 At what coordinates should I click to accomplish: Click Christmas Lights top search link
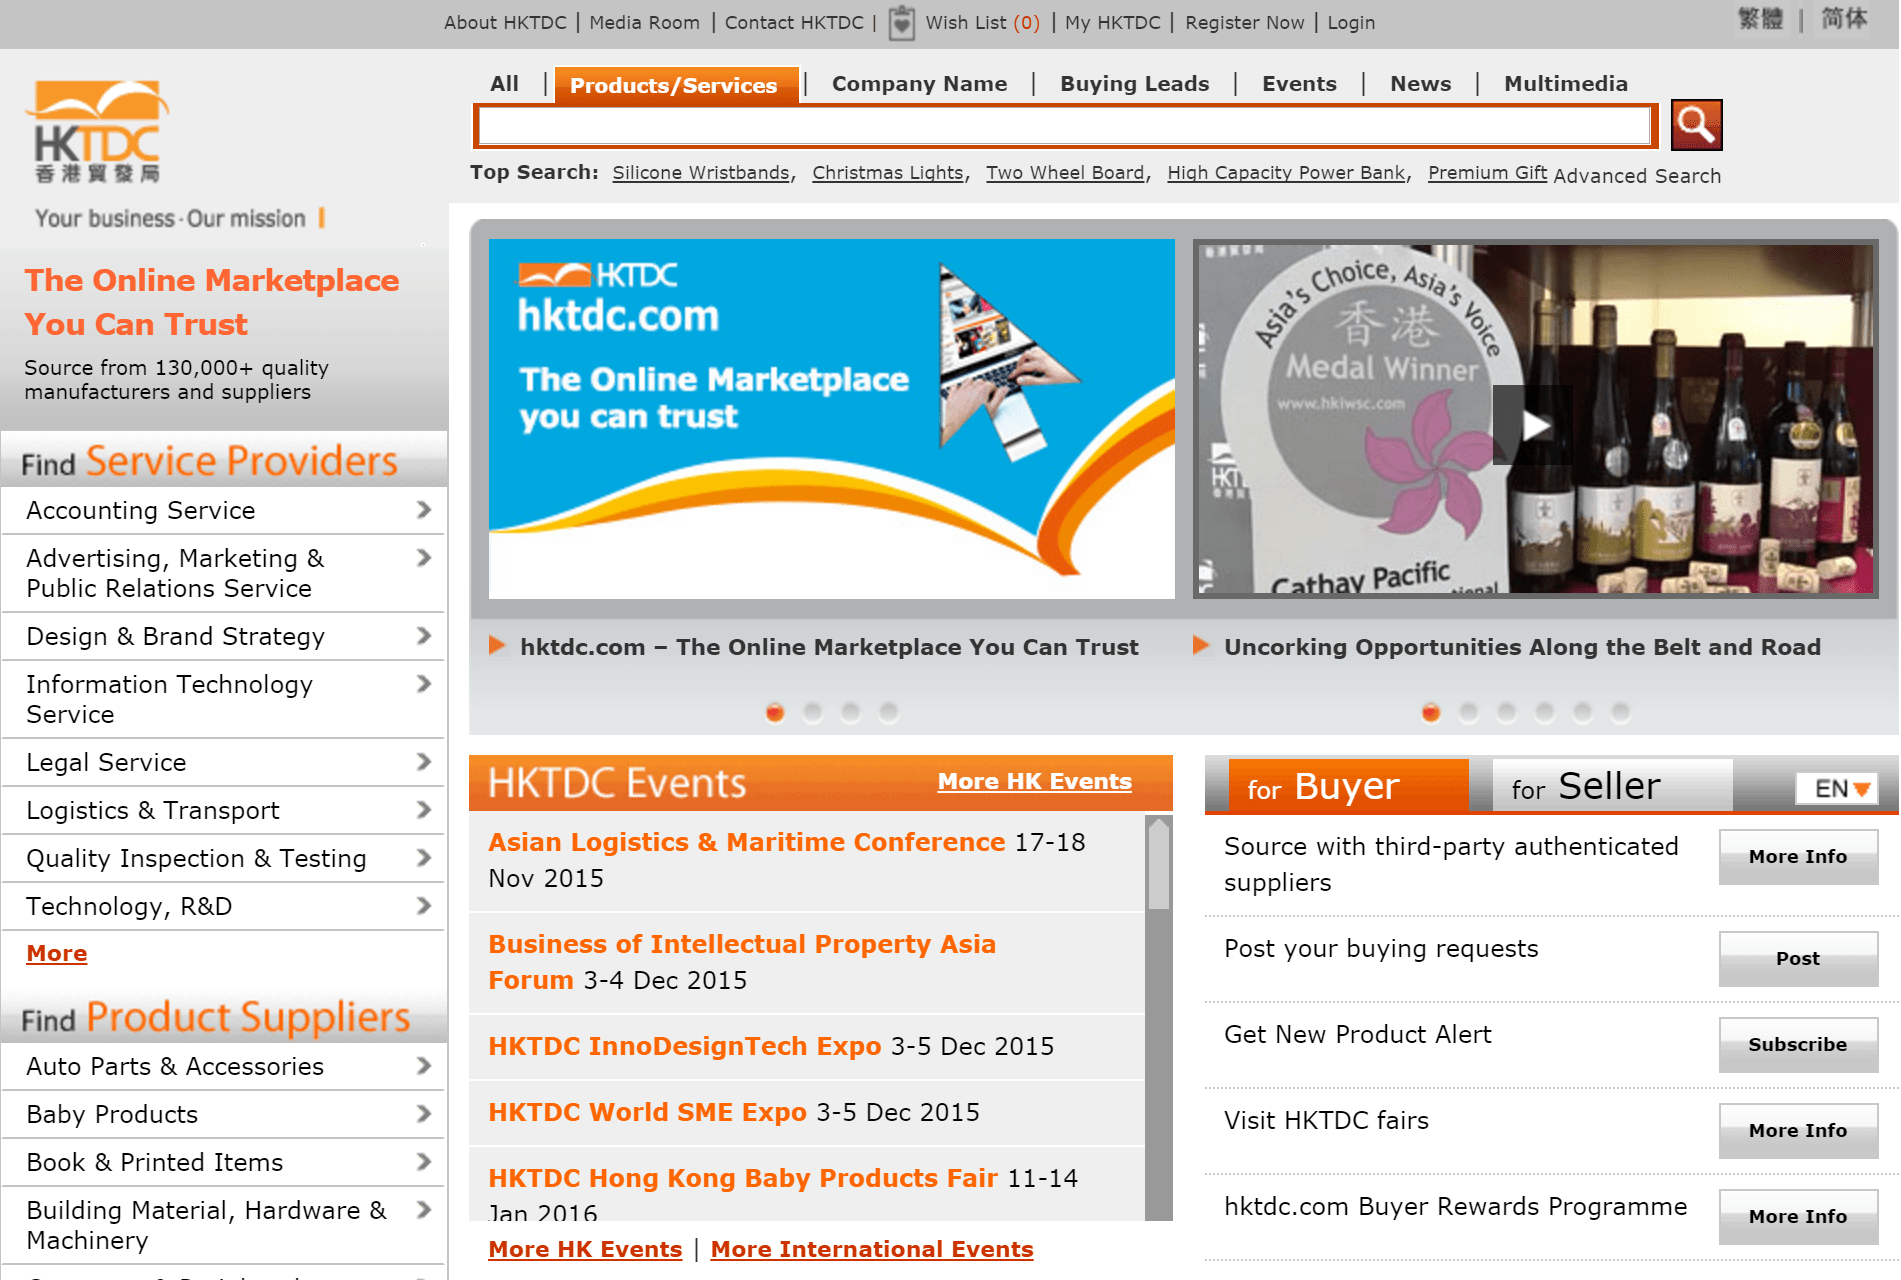click(x=888, y=173)
